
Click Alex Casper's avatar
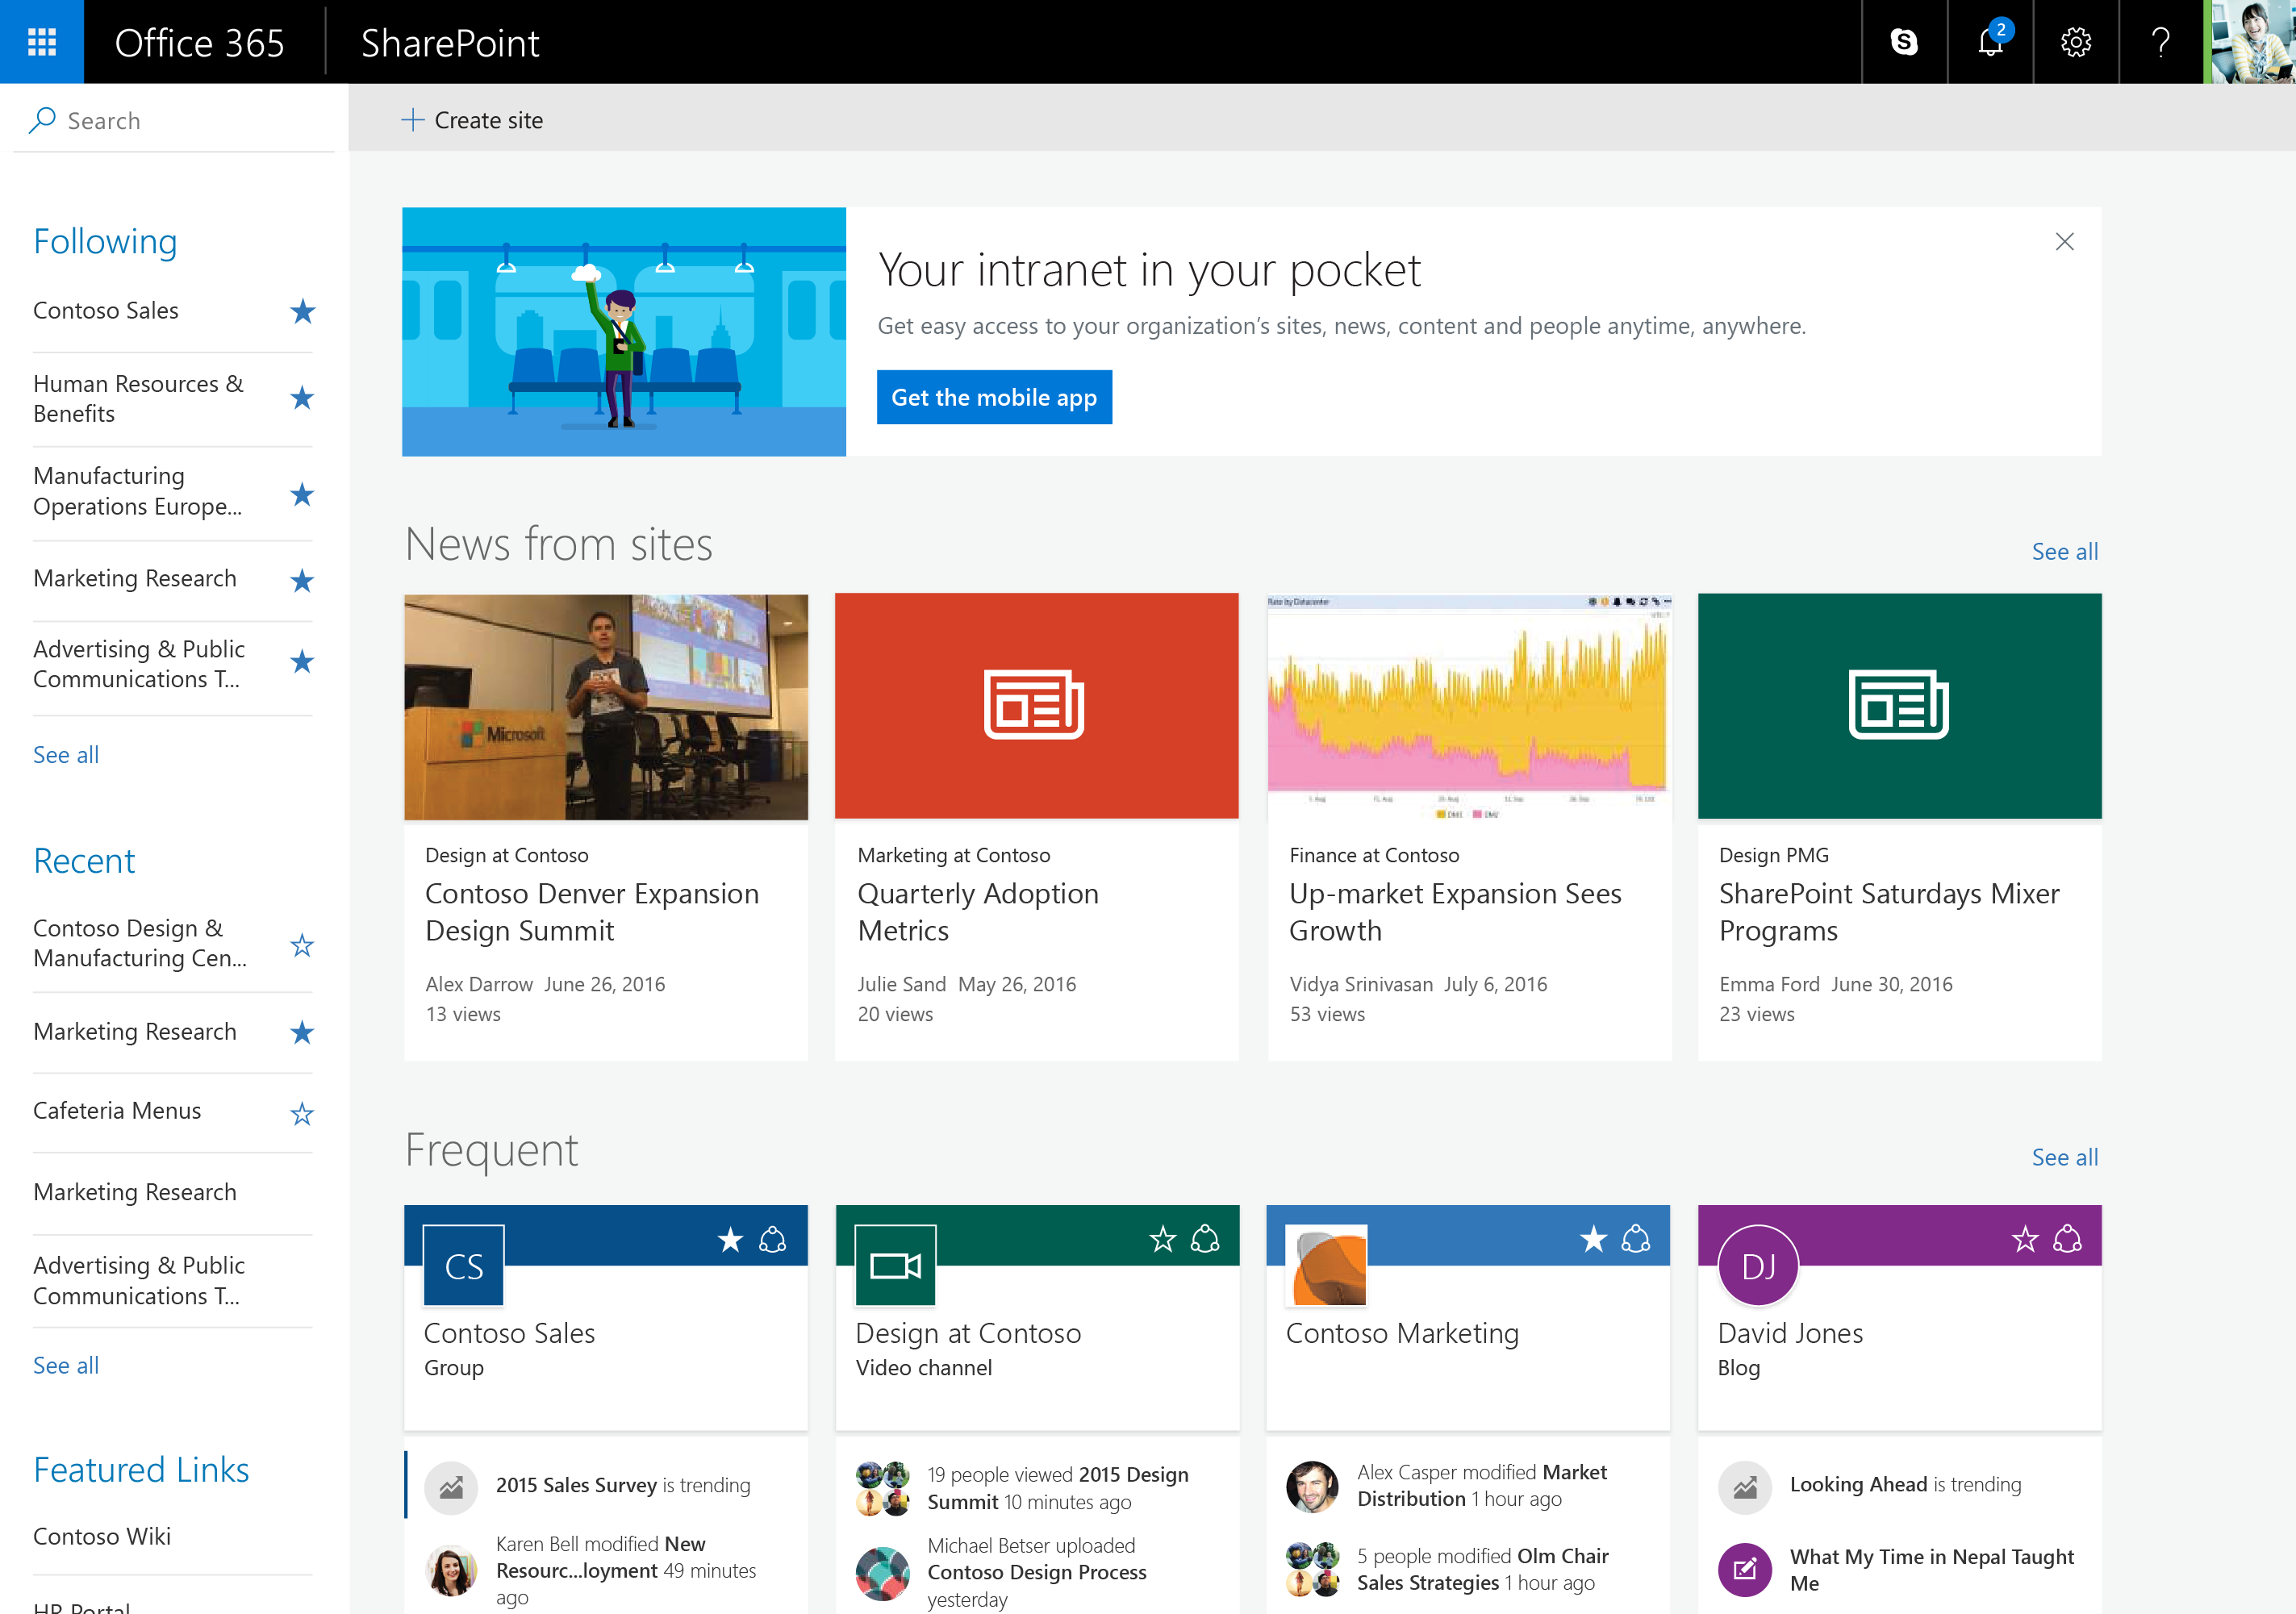1312,1487
